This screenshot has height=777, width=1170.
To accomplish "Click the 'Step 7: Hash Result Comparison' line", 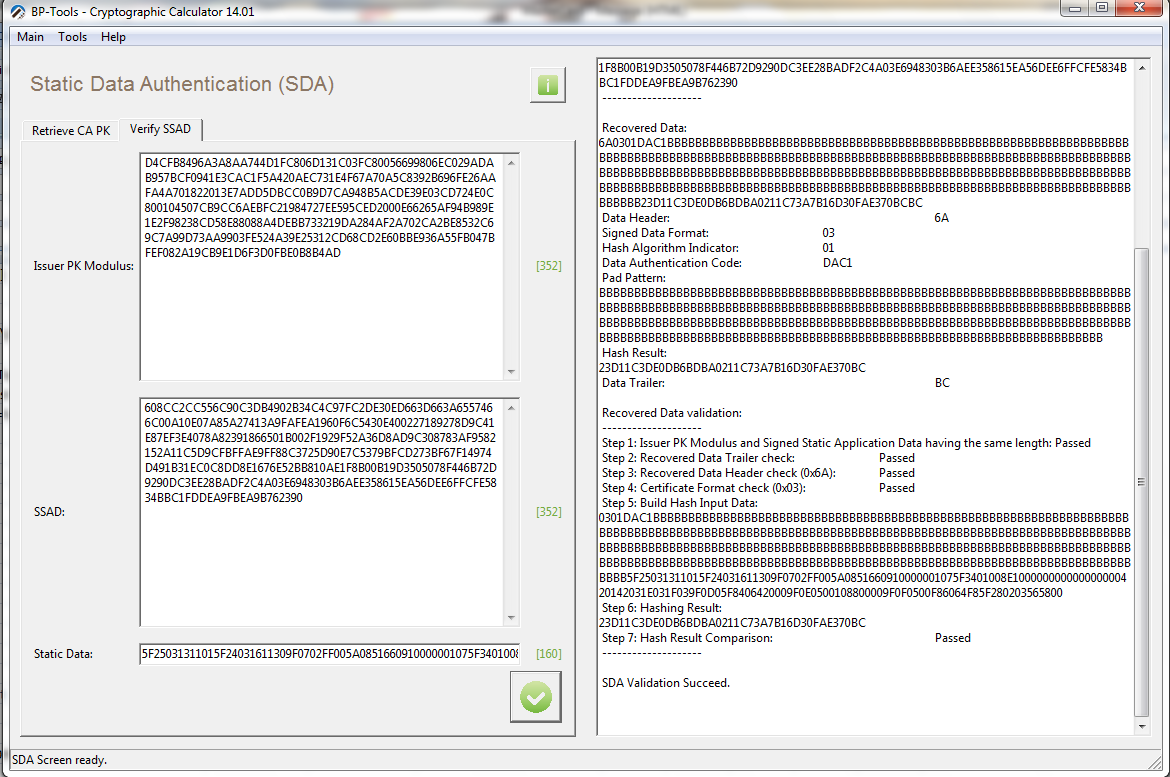I will (786, 638).
